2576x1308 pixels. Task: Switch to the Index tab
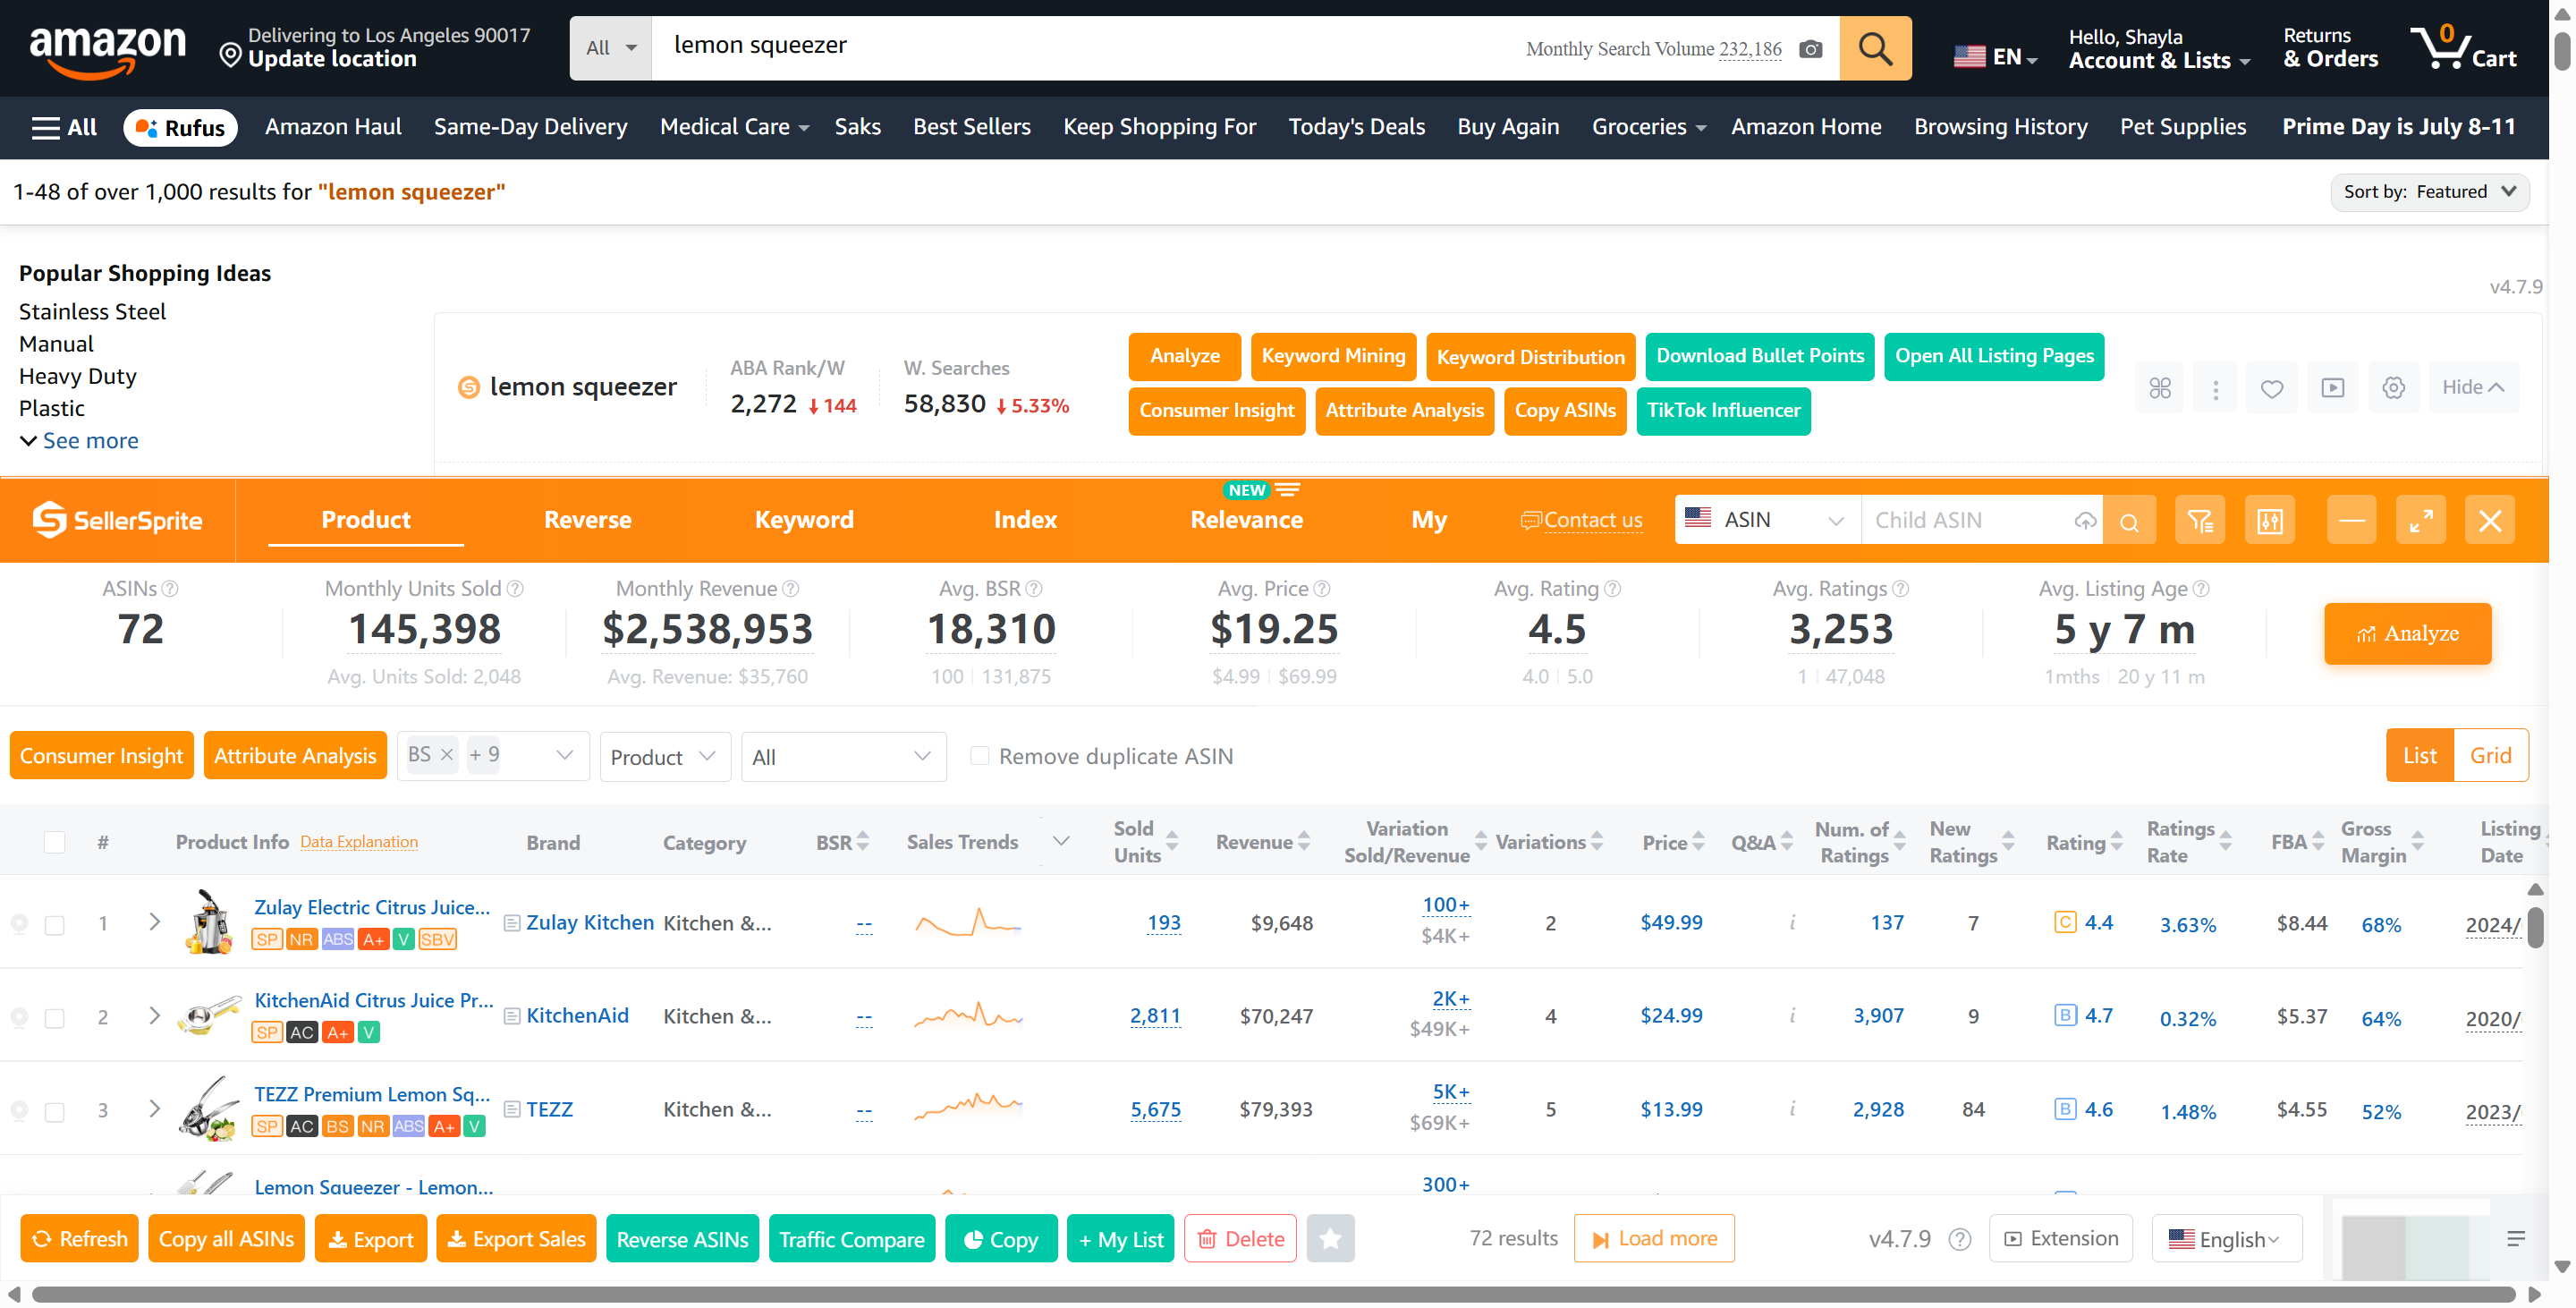[1024, 520]
